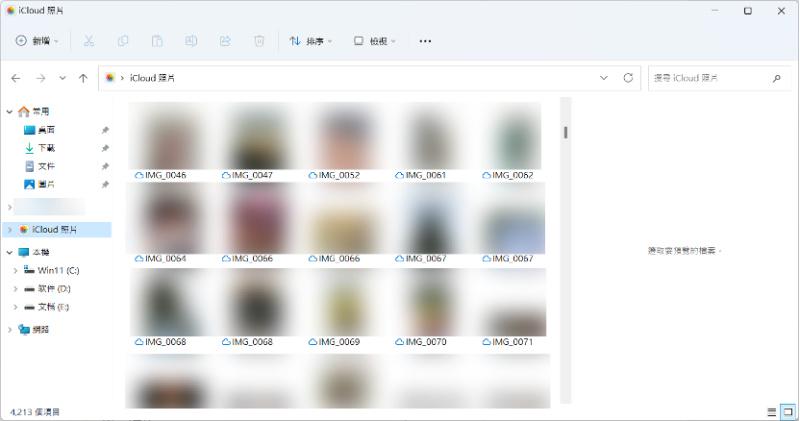This screenshot has height=421, width=800.
Task: Open the recent locations chevron
Action: [x=62, y=78]
